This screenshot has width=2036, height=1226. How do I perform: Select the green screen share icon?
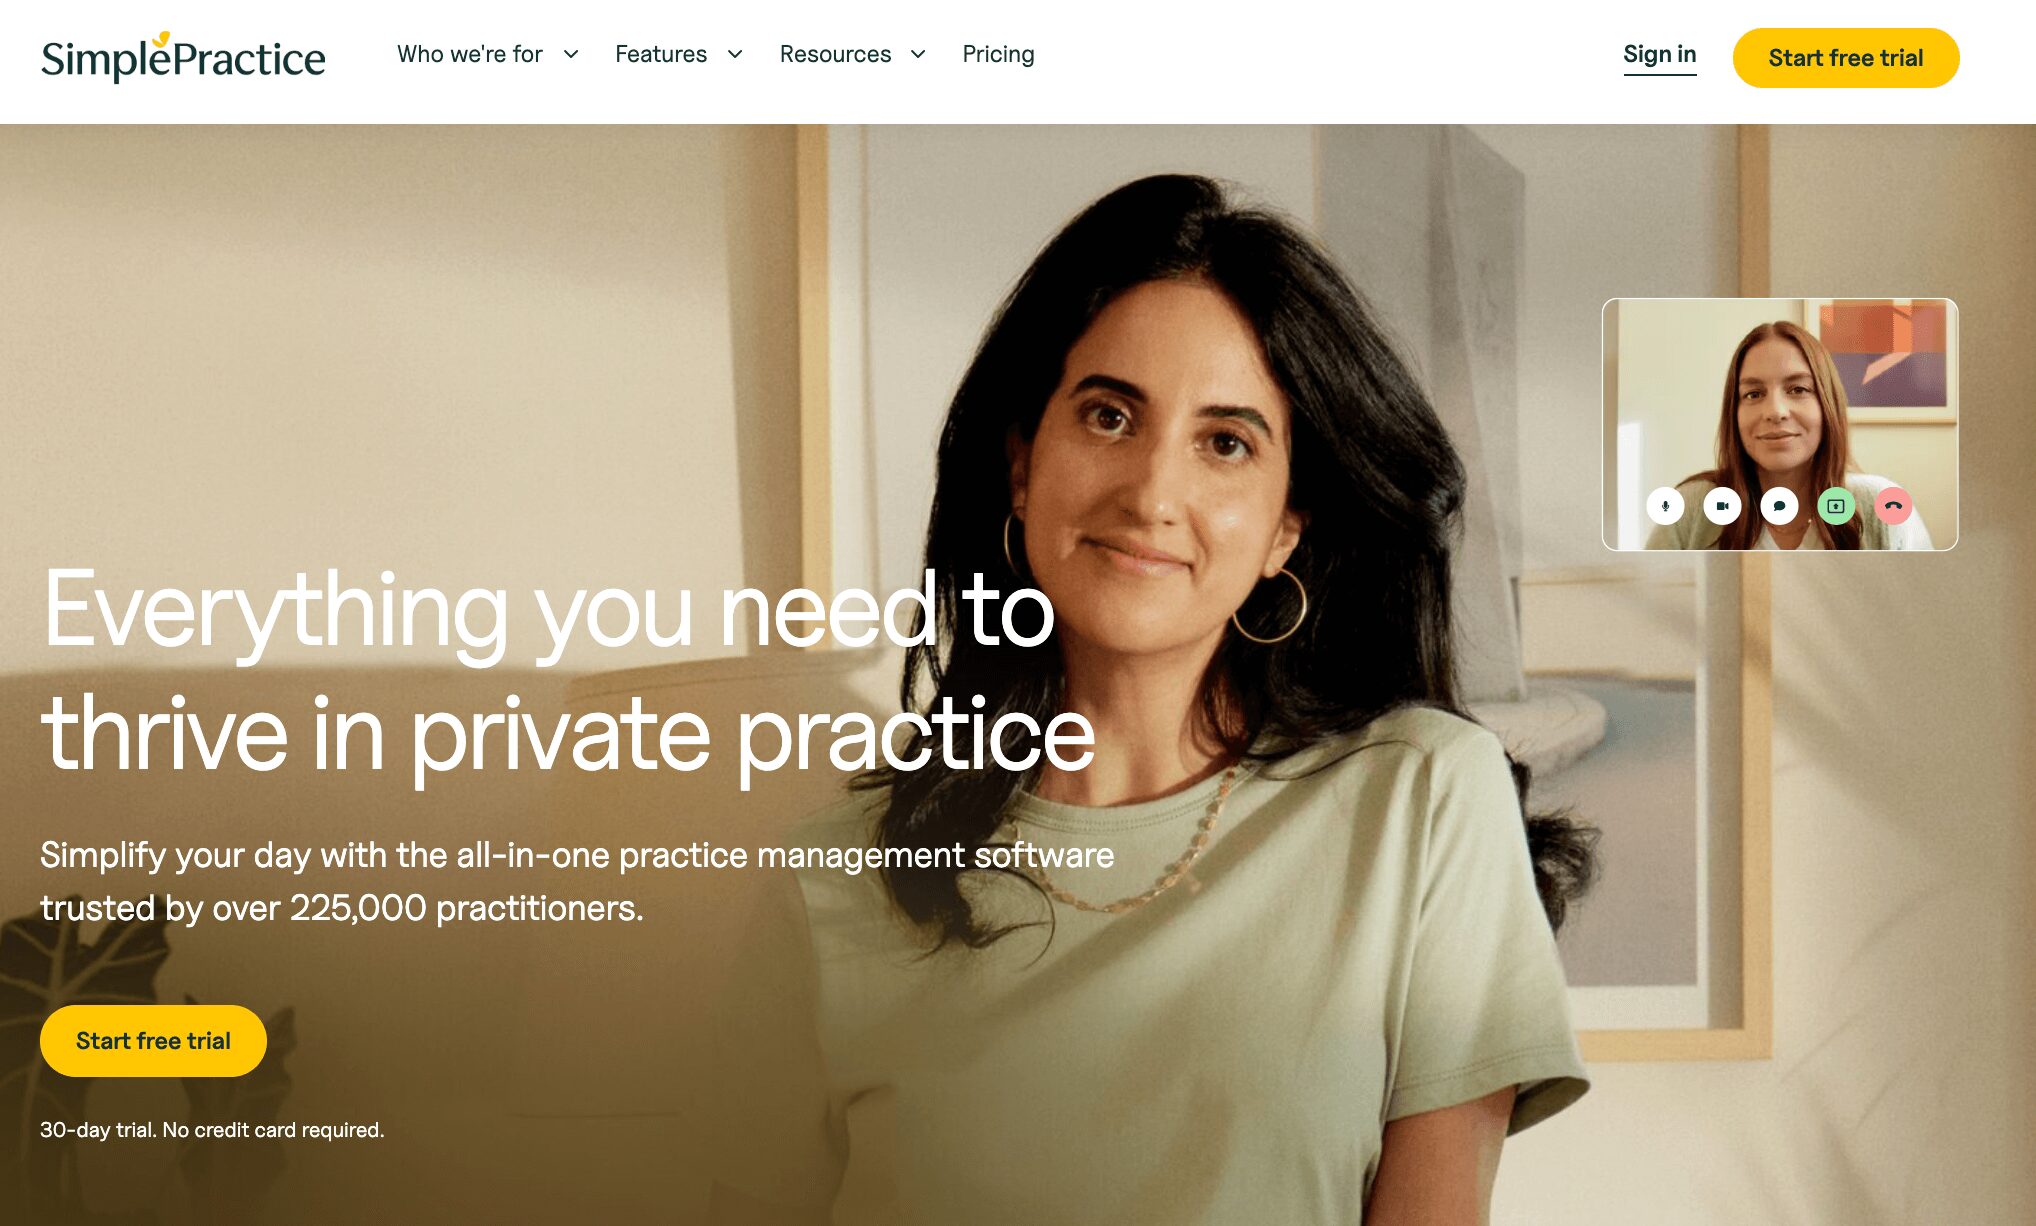tap(1836, 506)
